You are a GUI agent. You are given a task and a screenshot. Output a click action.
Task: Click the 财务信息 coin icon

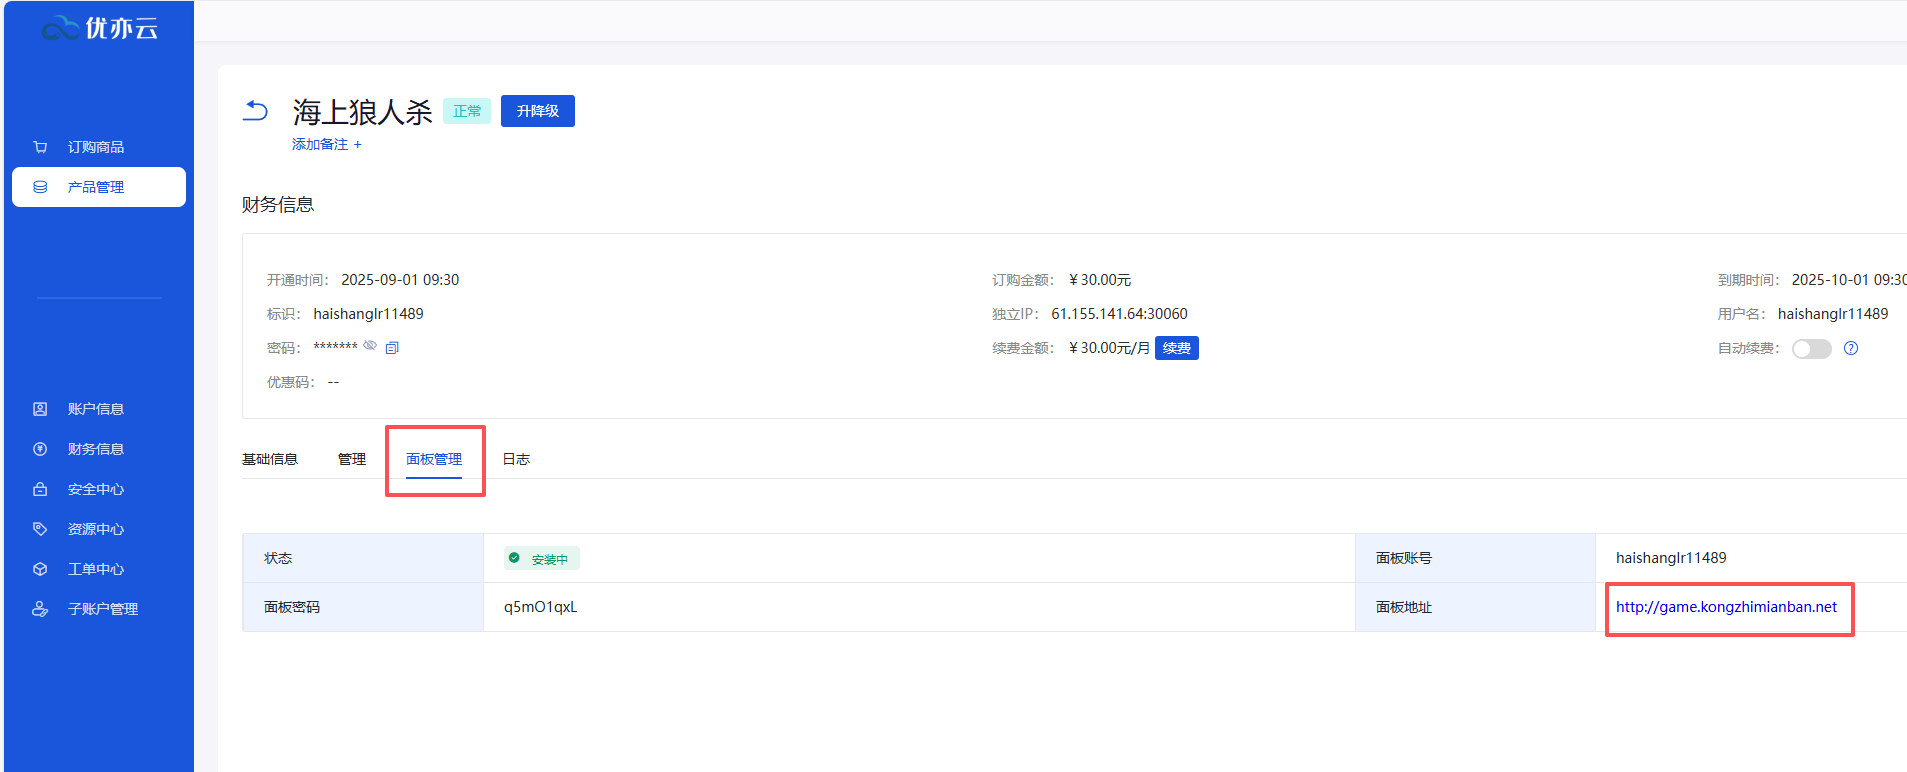pyautogui.click(x=40, y=449)
